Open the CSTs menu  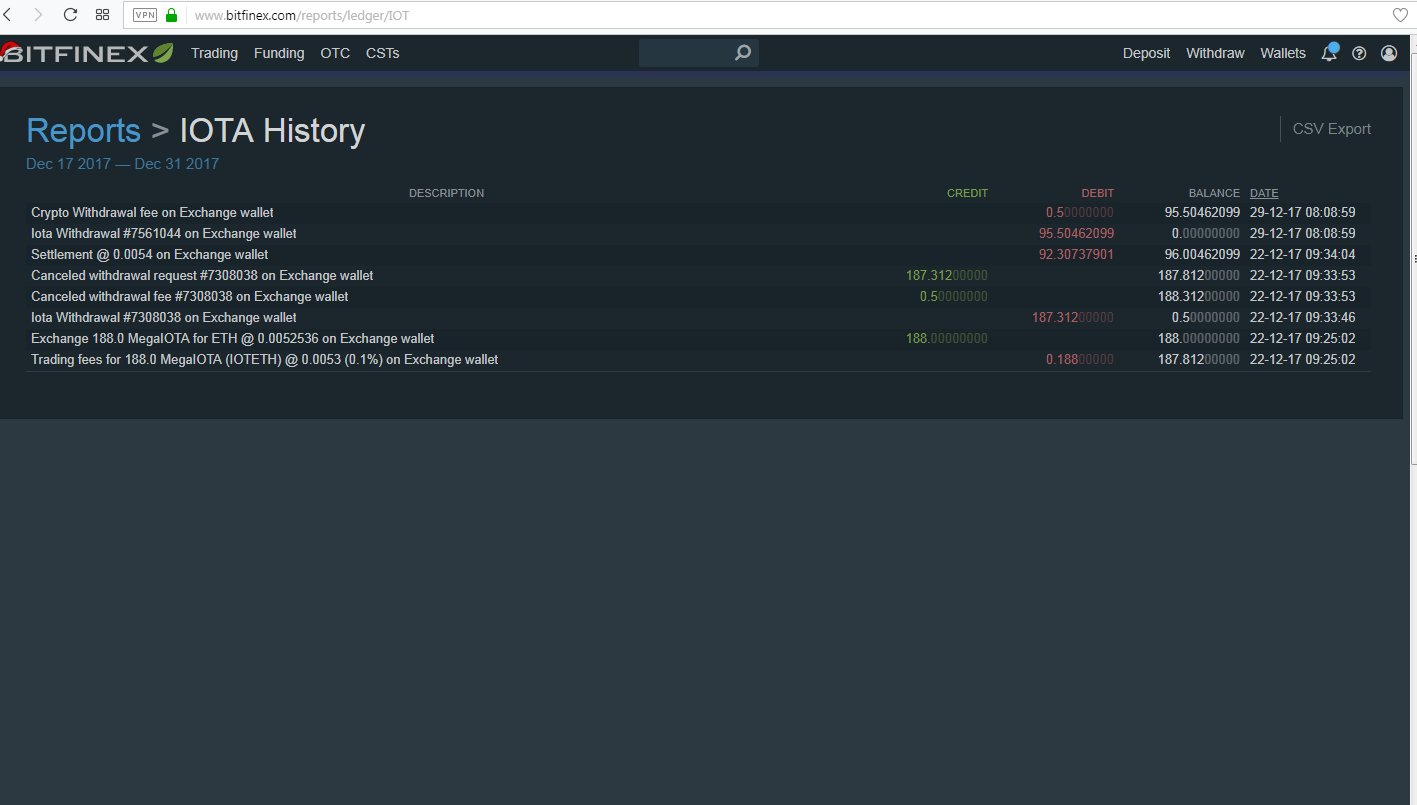[x=382, y=53]
